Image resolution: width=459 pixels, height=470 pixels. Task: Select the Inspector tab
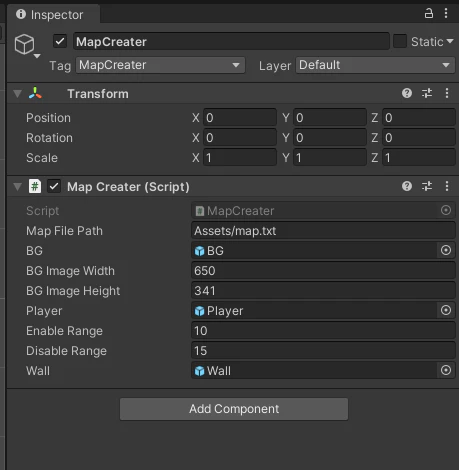[x=53, y=15]
